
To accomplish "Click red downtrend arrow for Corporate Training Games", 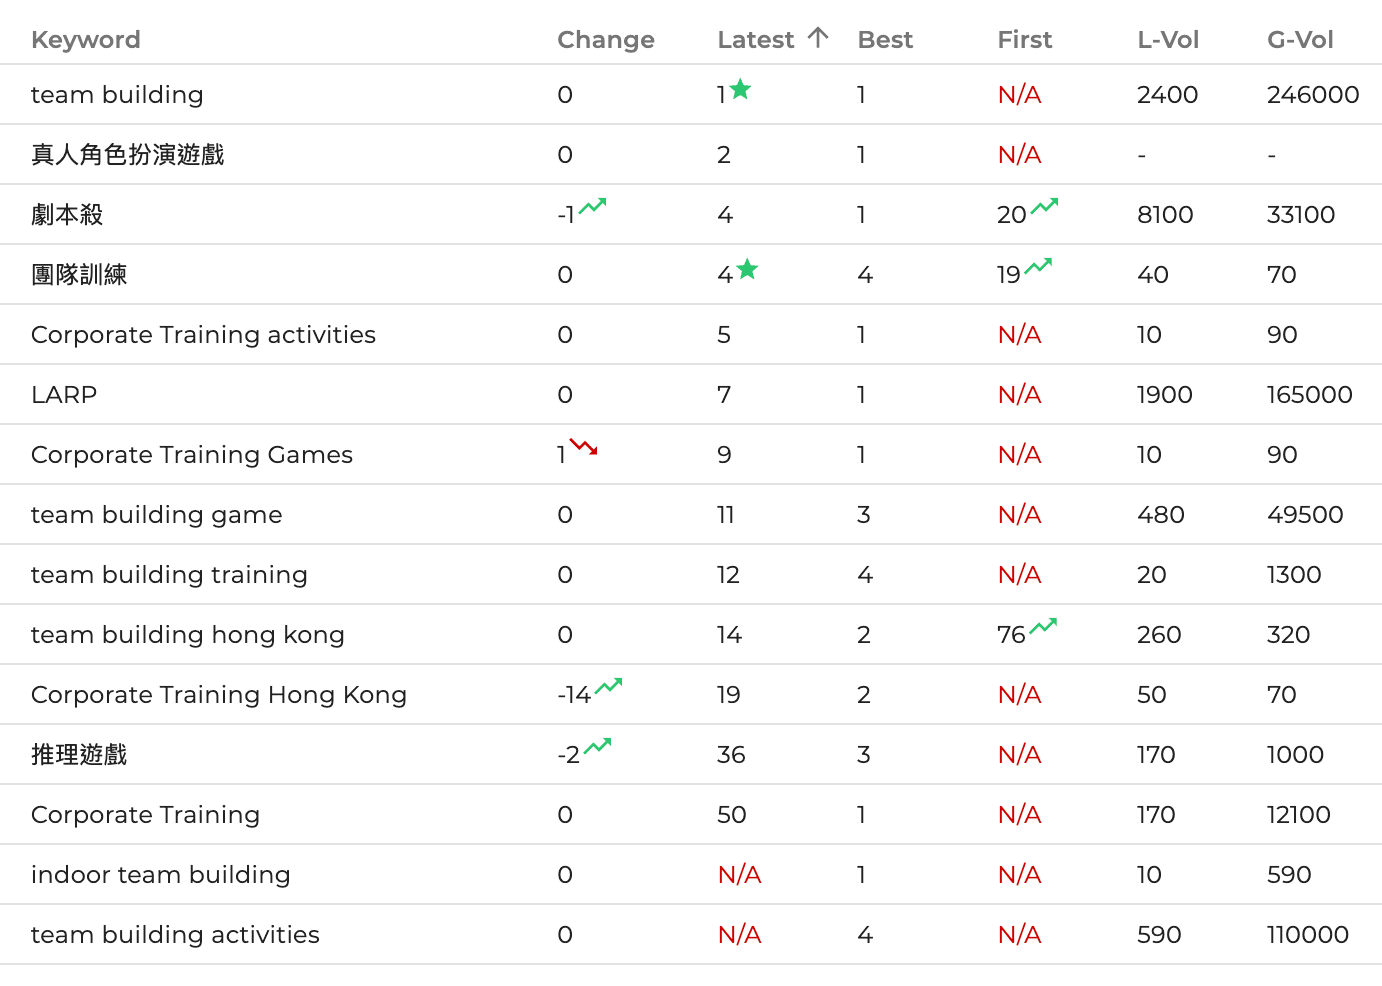I will [x=584, y=447].
